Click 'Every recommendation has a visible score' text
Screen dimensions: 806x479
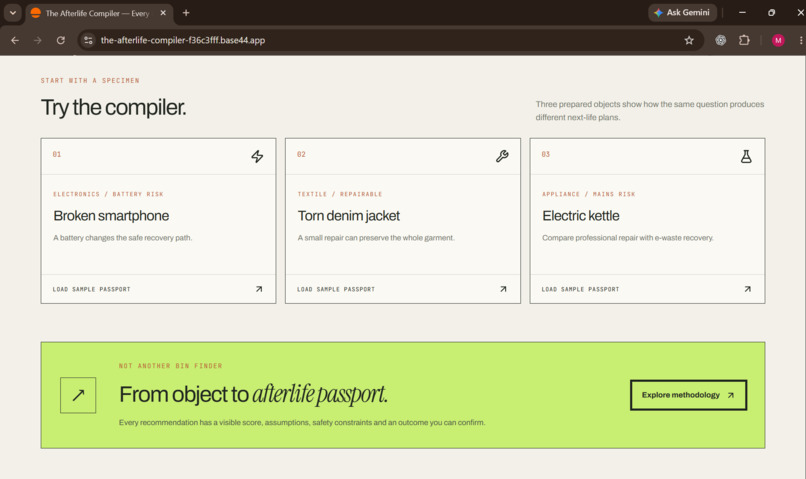302,422
